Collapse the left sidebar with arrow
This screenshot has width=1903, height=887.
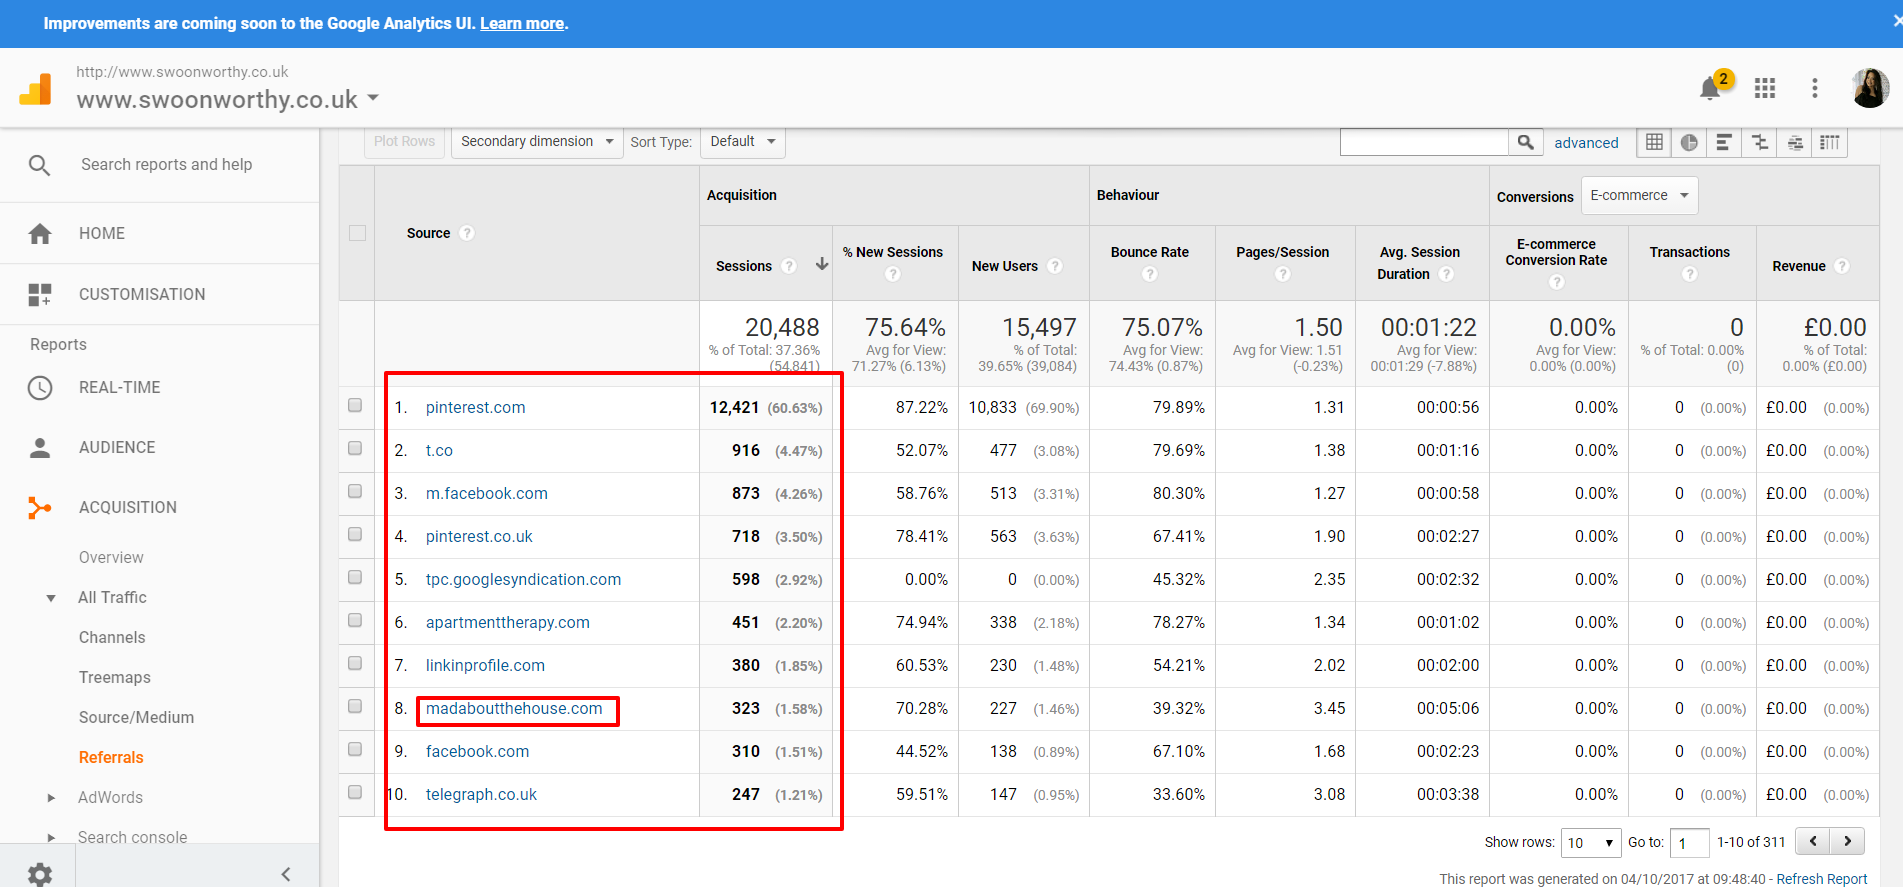tap(286, 874)
